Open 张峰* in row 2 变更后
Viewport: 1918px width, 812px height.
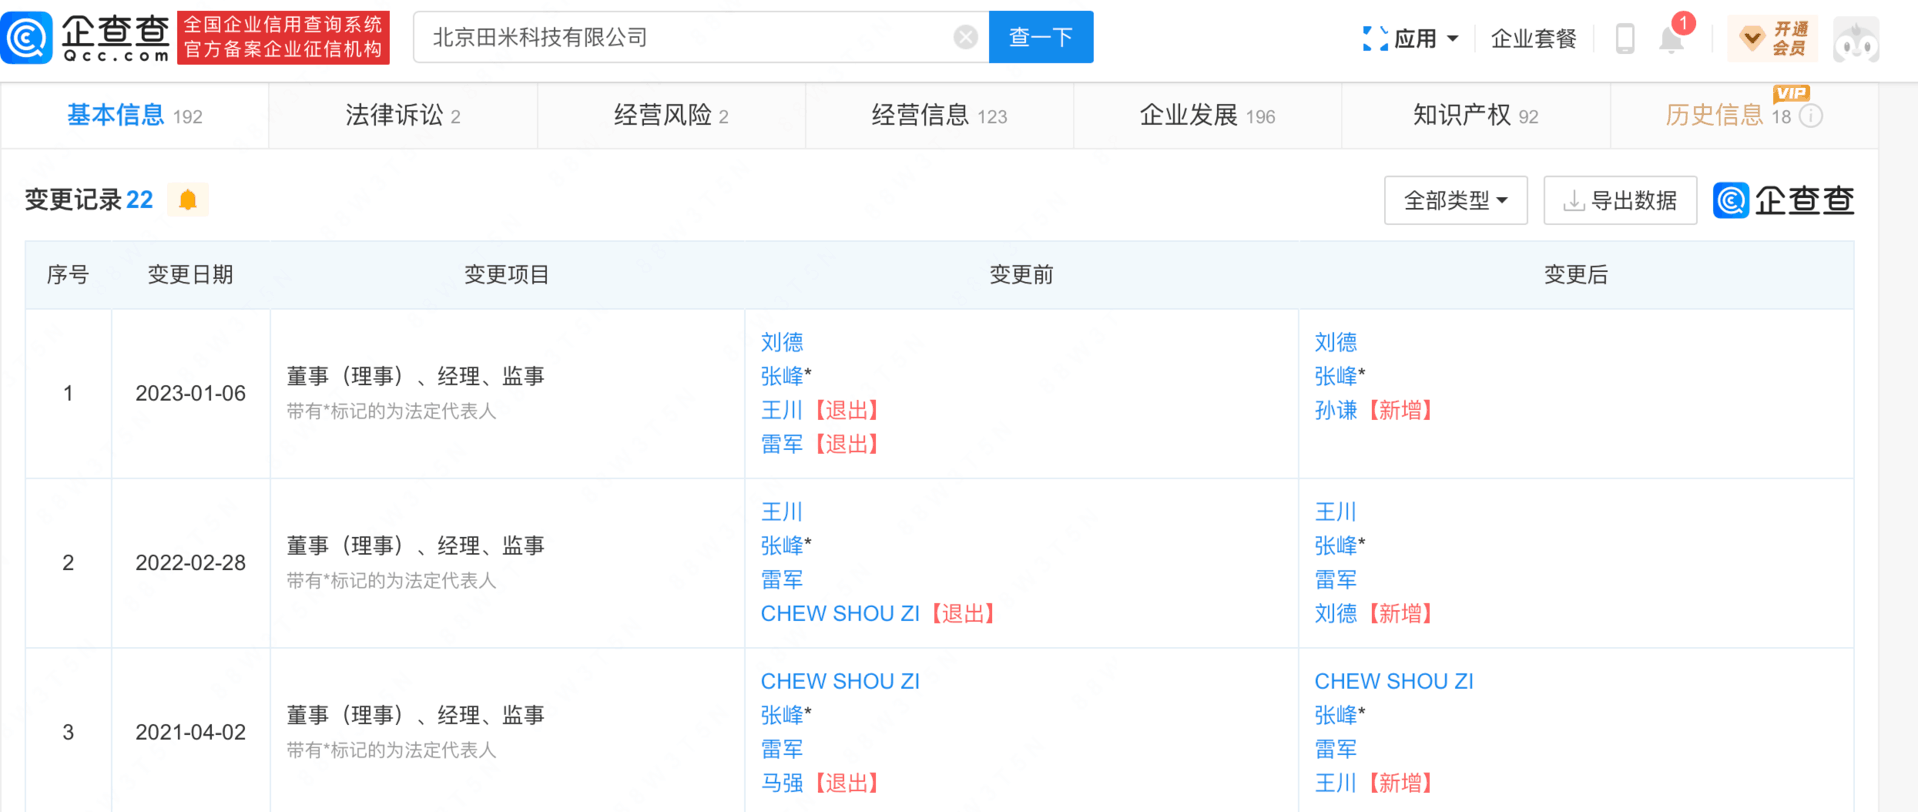(1340, 546)
